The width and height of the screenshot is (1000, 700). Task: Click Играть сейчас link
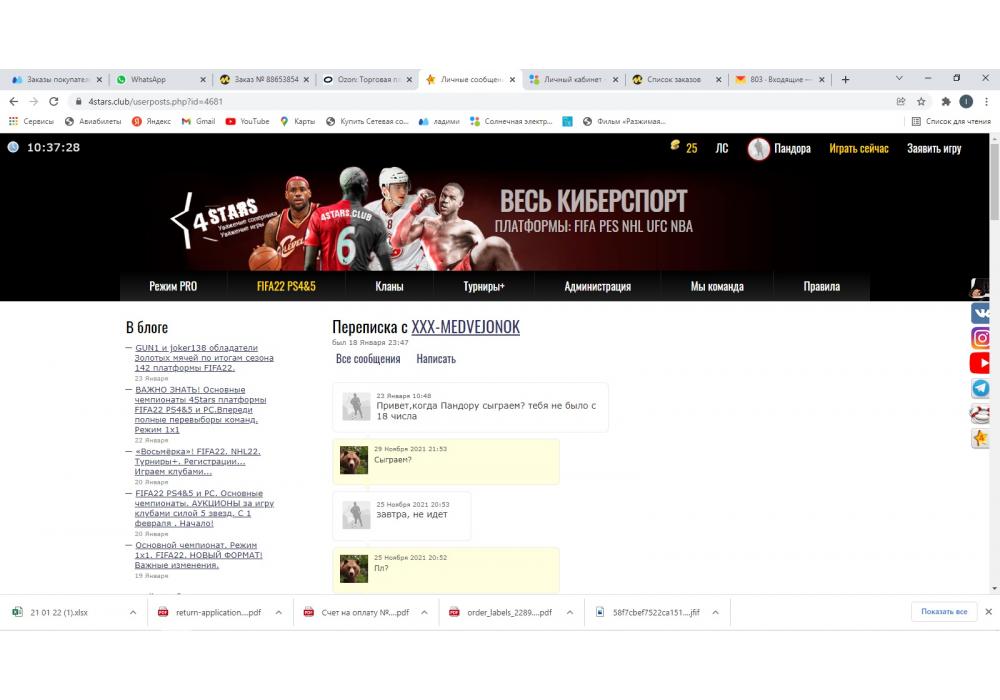858,149
